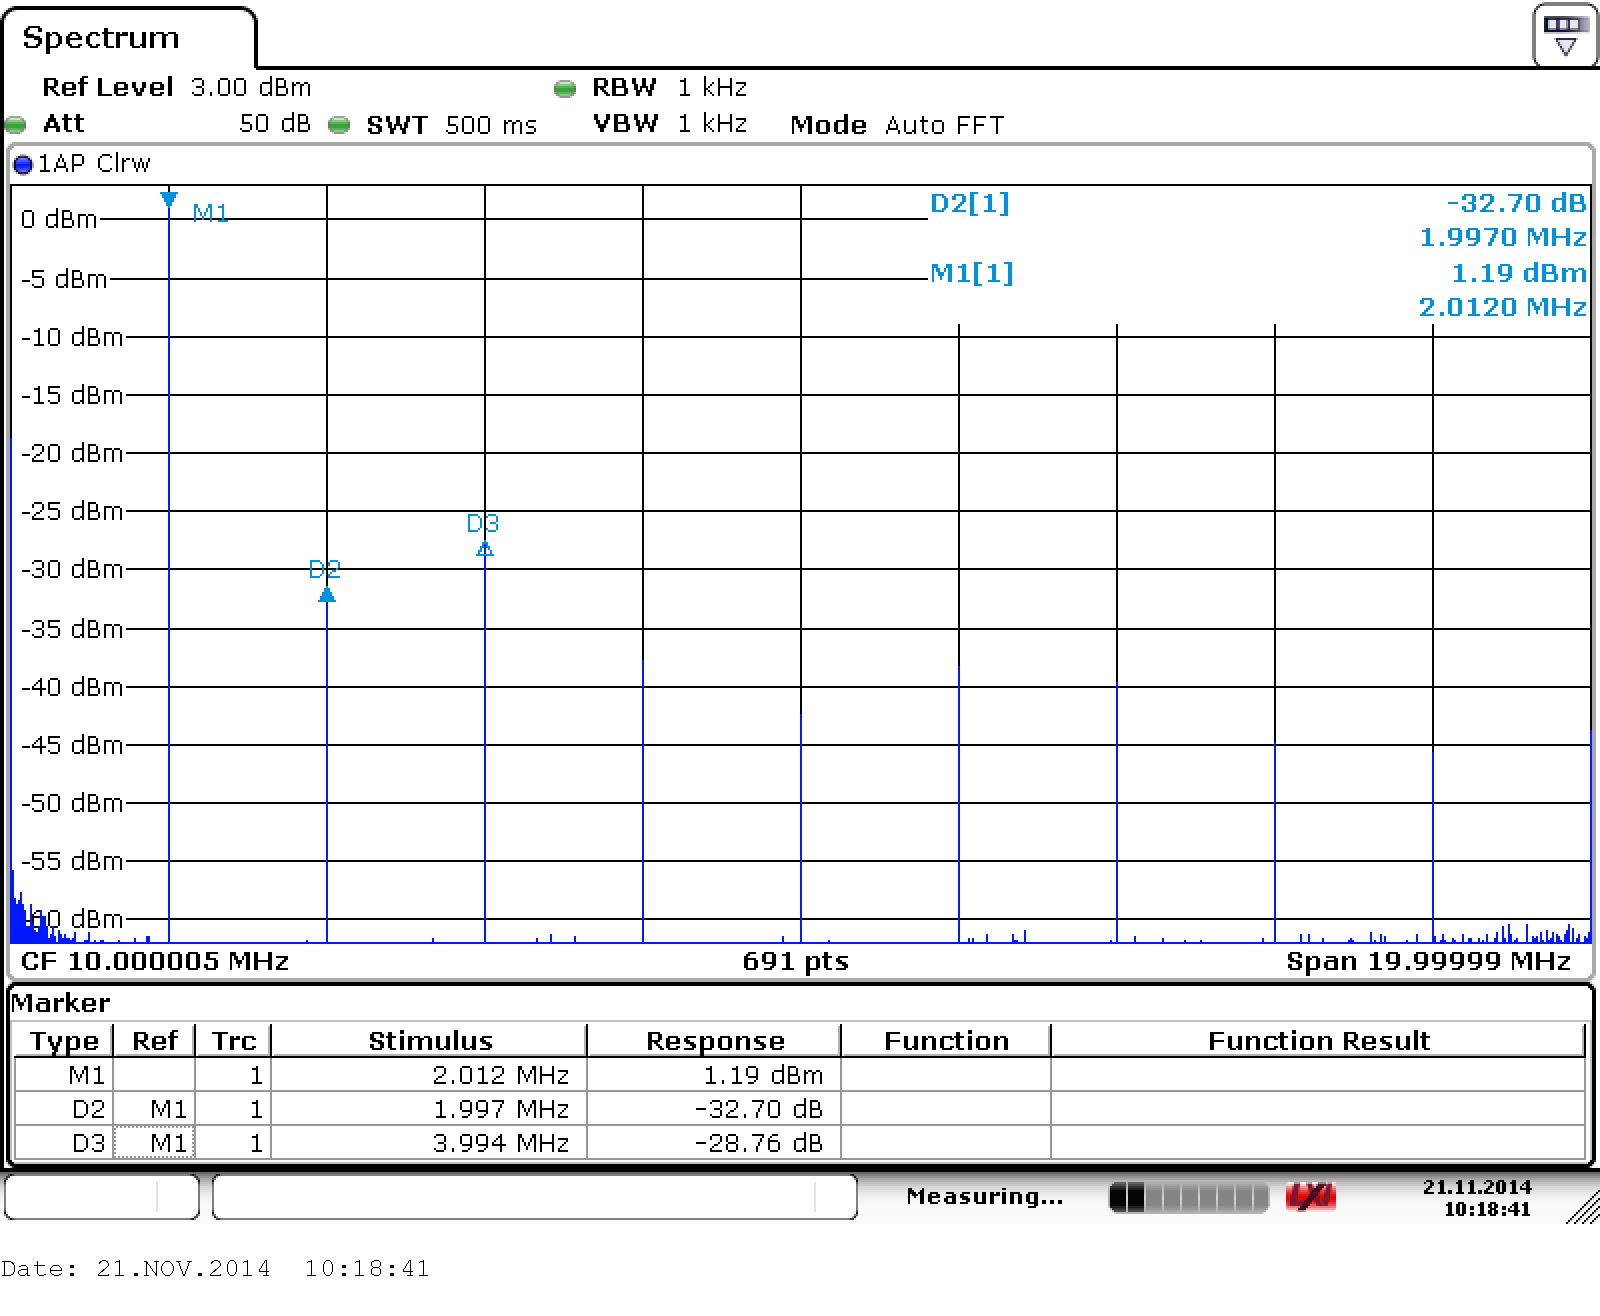Image resolution: width=1600 pixels, height=1316 pixels.
Task: Click the date and time display
Action: point(1478,1198)
